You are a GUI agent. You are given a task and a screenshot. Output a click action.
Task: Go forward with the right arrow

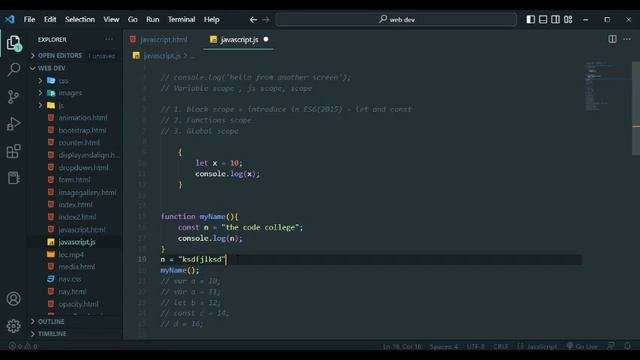coord(266,20)
